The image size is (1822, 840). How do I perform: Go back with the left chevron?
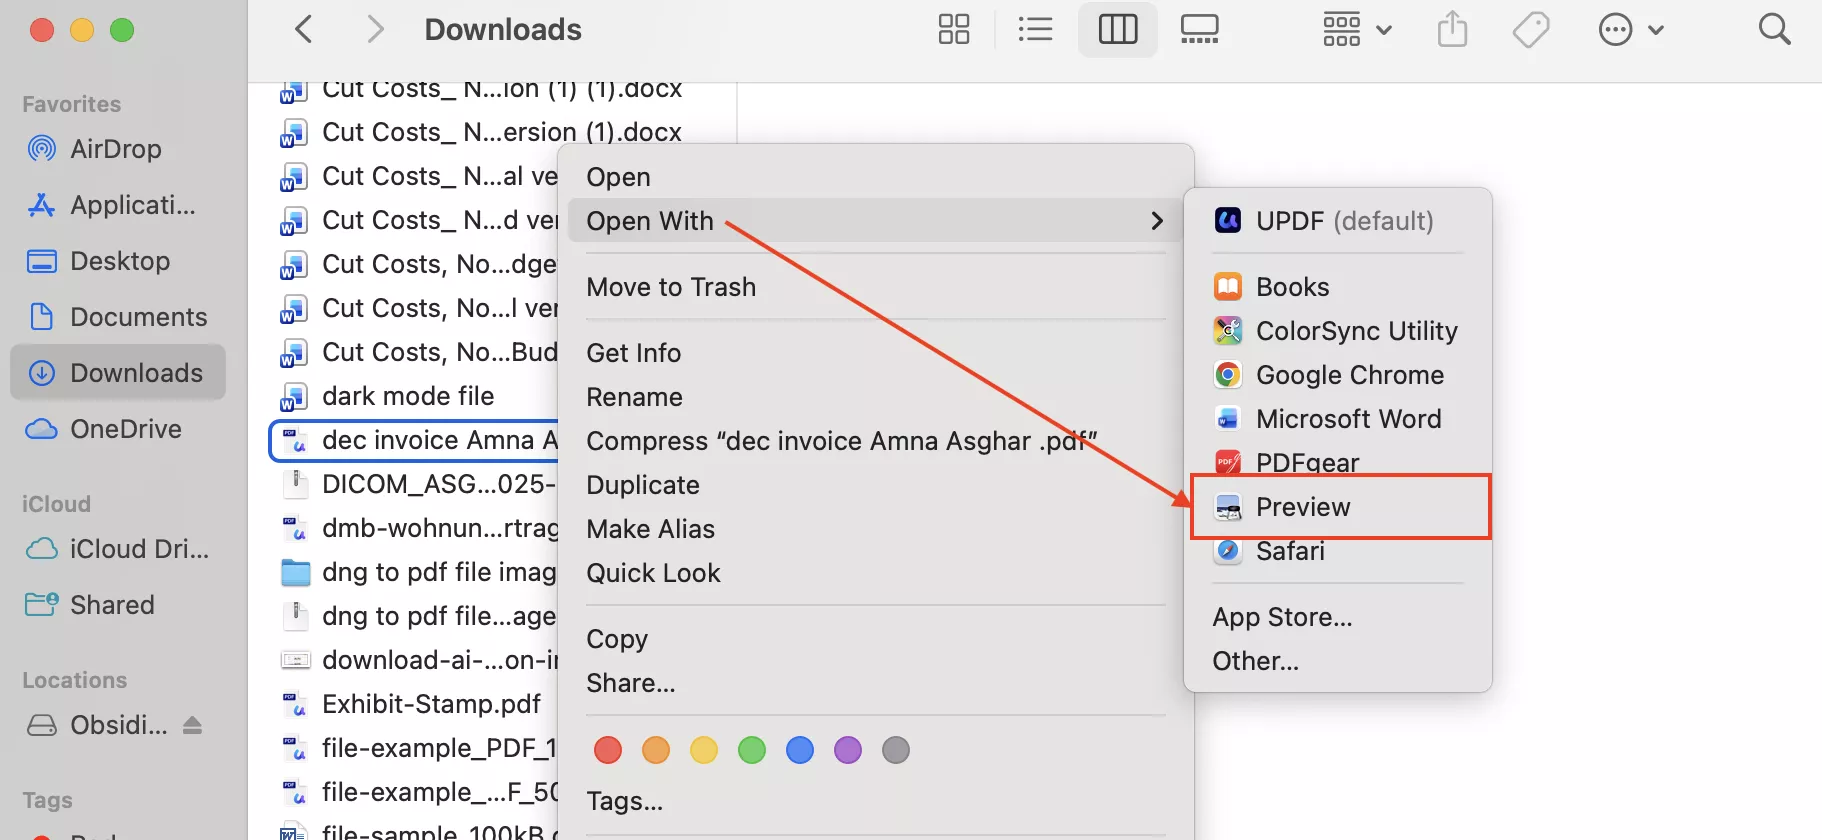coord(304,29)
